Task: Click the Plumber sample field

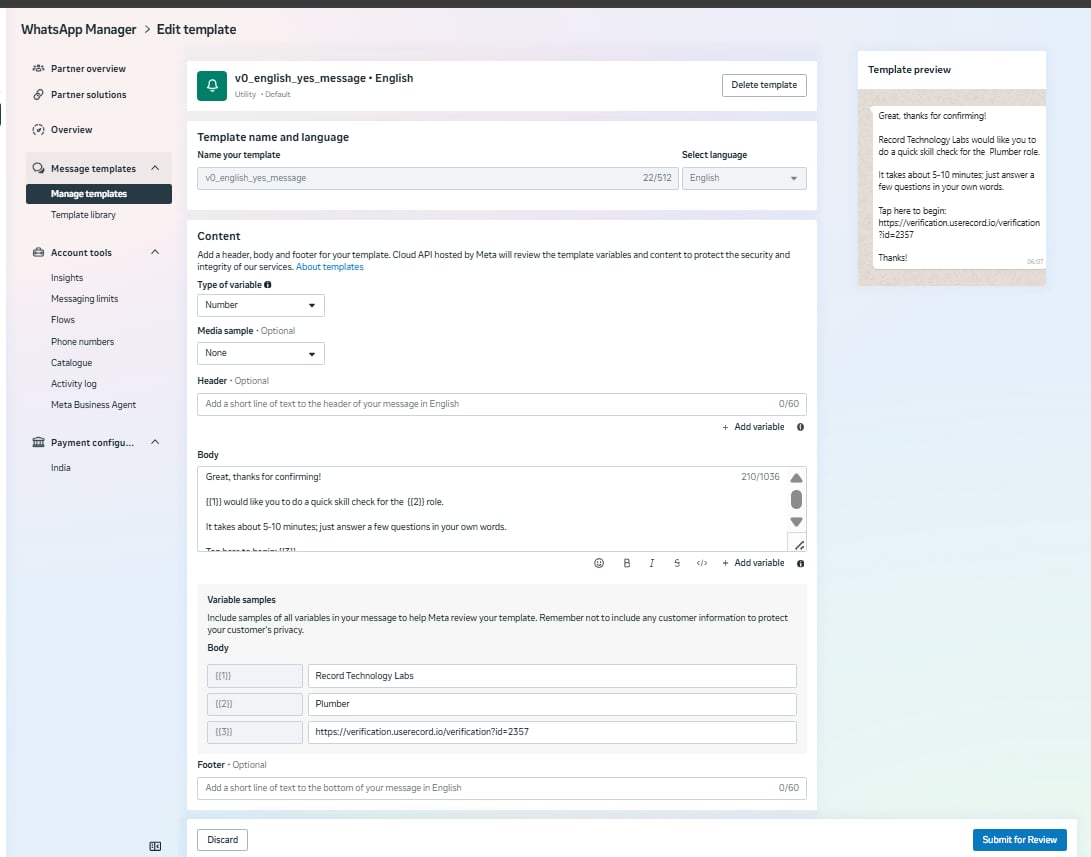Action: pos(552,704)
